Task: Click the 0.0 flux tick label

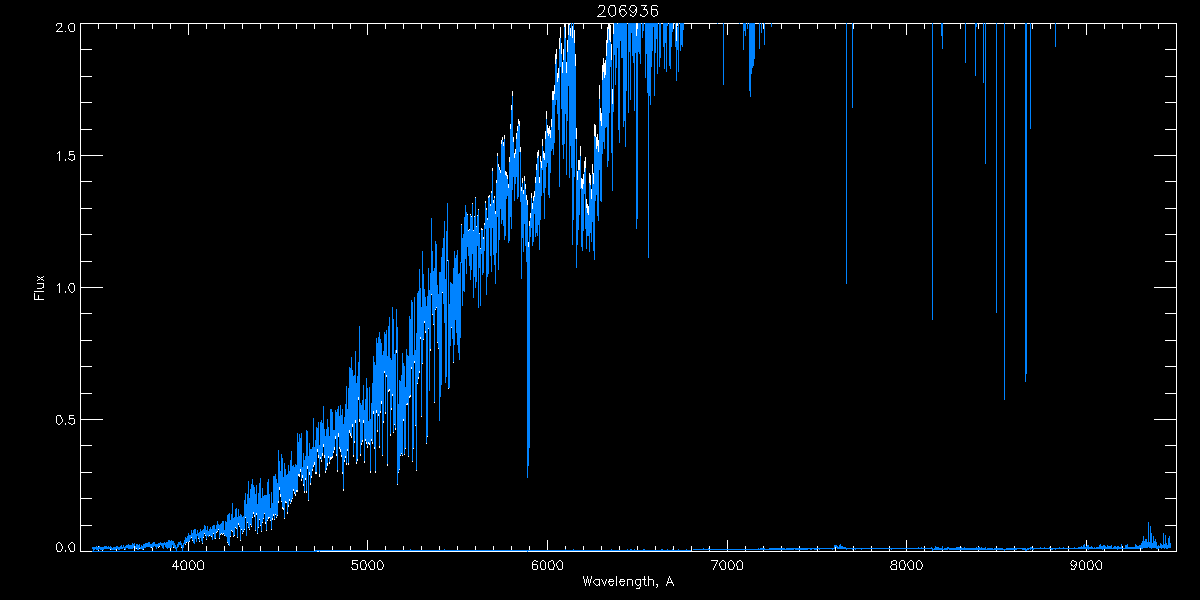Action: tap(63, 548)
